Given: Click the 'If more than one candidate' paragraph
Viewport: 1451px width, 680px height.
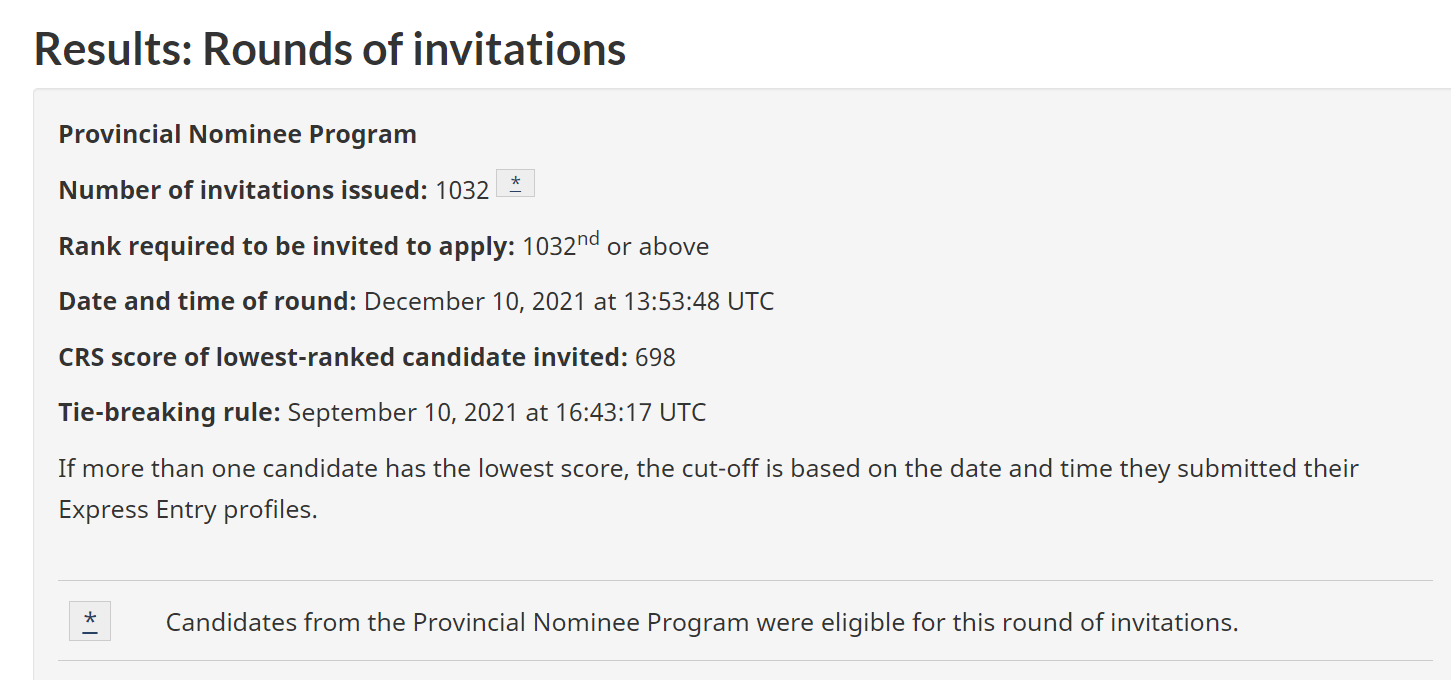Looking at the screenshot, I should (x=709, y=488).
